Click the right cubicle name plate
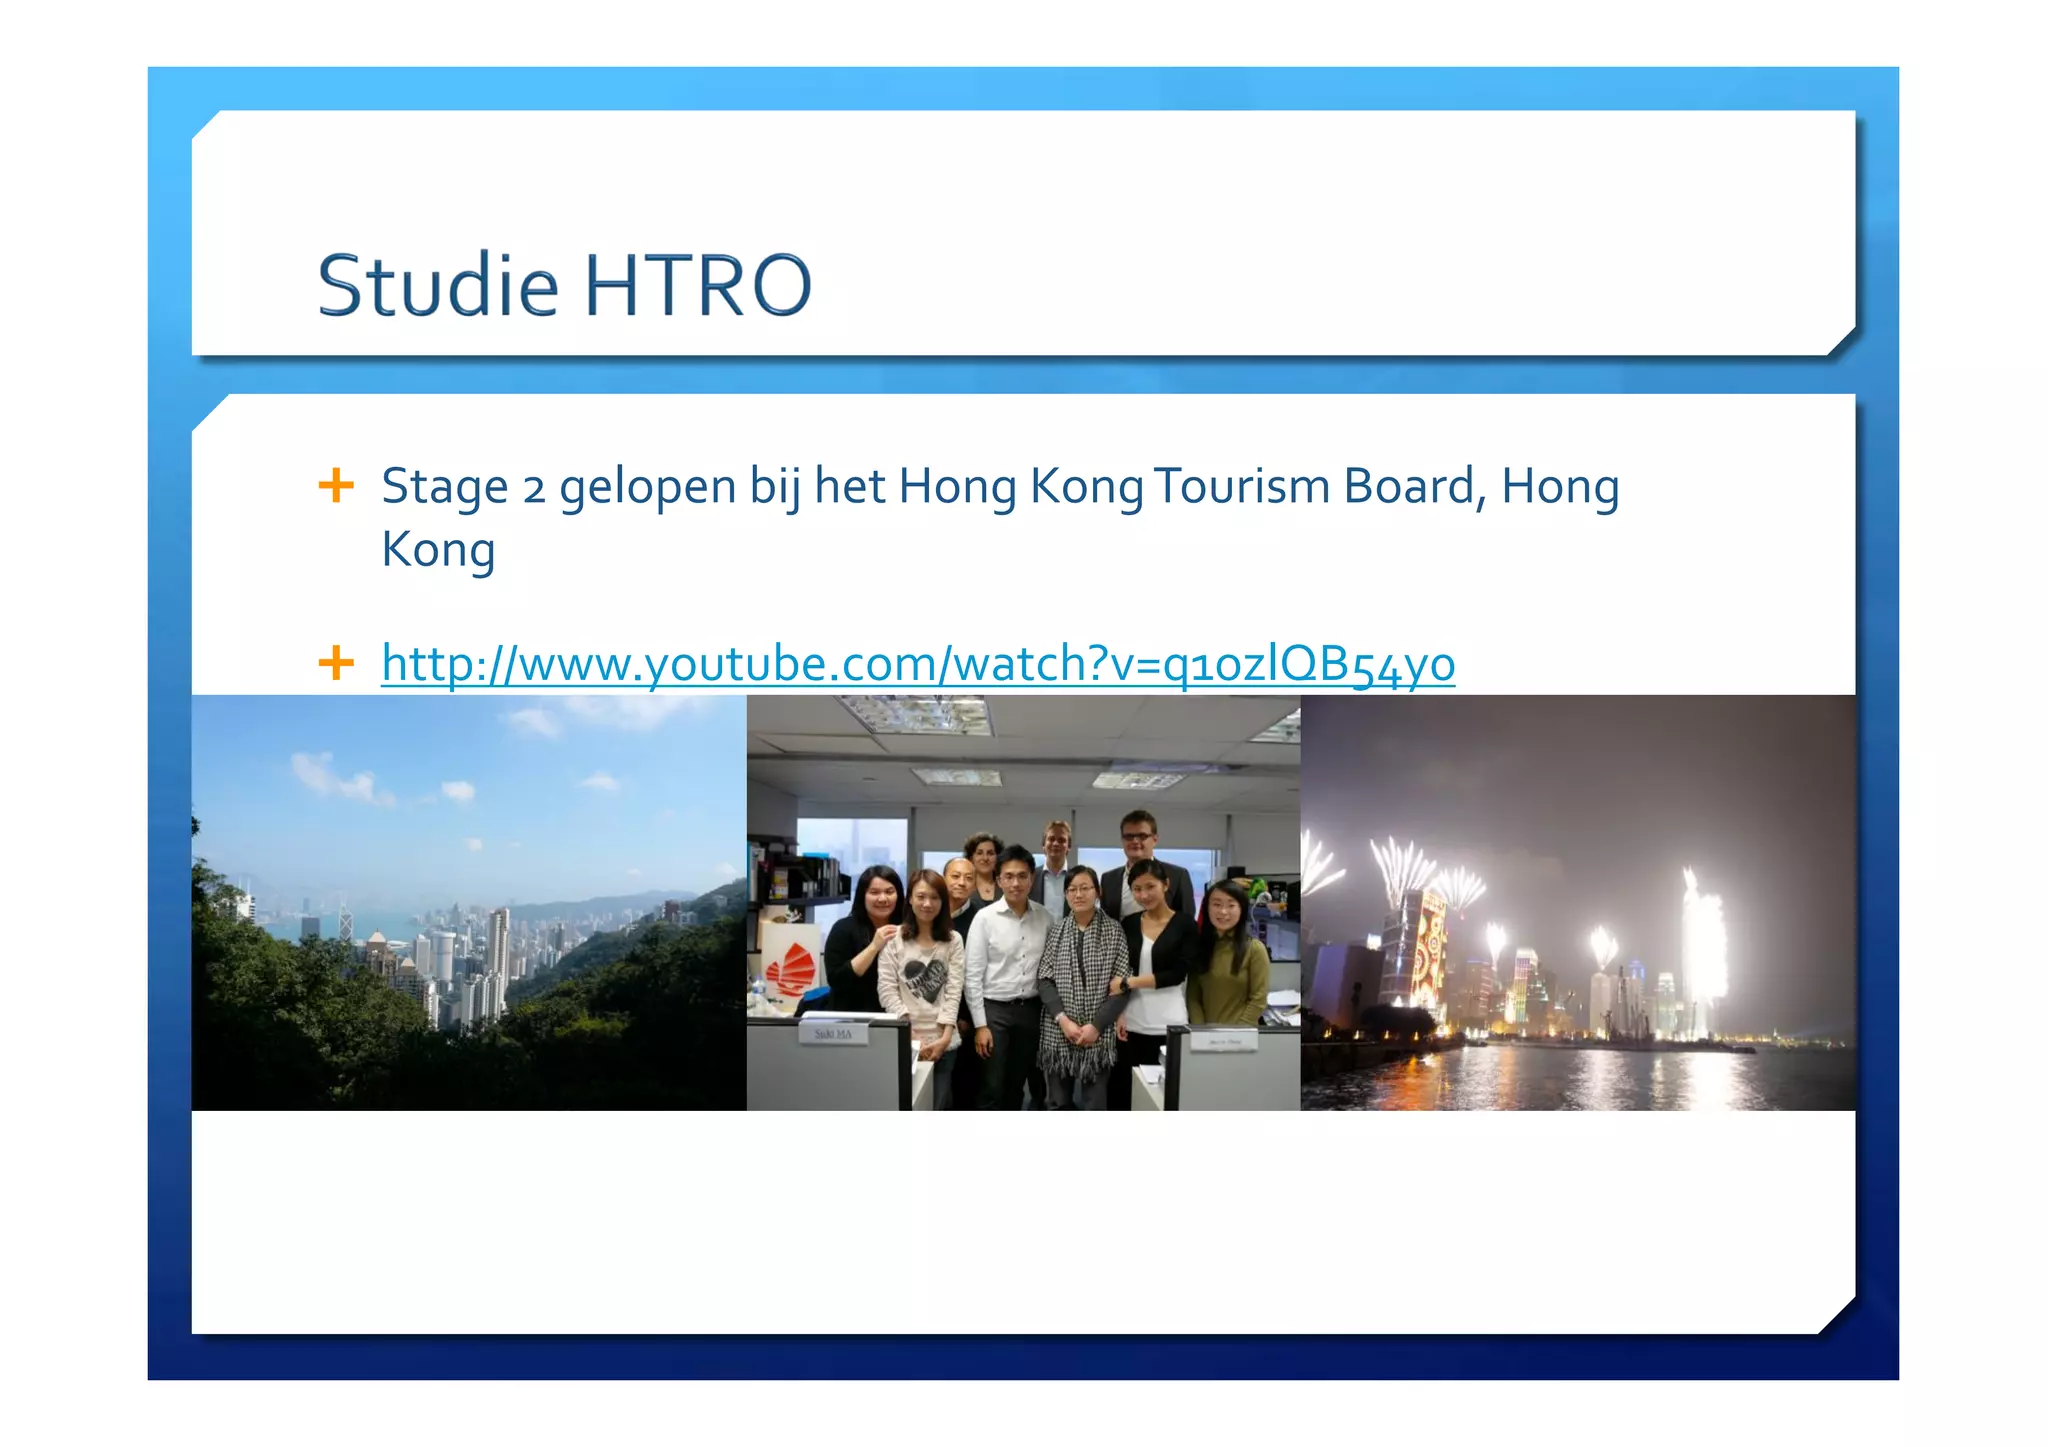Viewport: 2048px width, 1447px height. click(1224, 1041)
